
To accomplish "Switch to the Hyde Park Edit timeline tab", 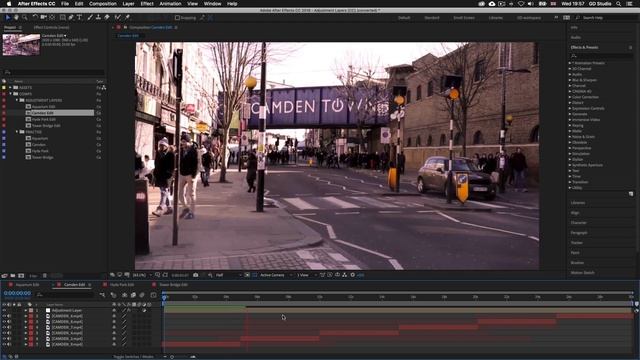I will tap(122, 284).
